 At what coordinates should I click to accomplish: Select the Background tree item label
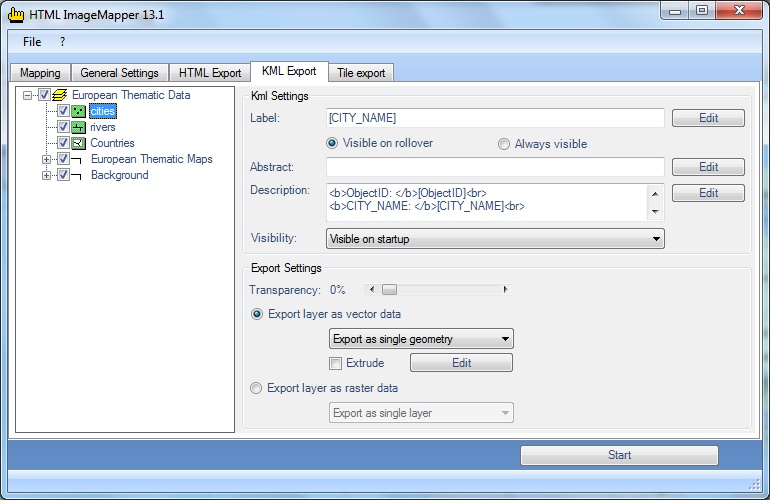(119, 175)
